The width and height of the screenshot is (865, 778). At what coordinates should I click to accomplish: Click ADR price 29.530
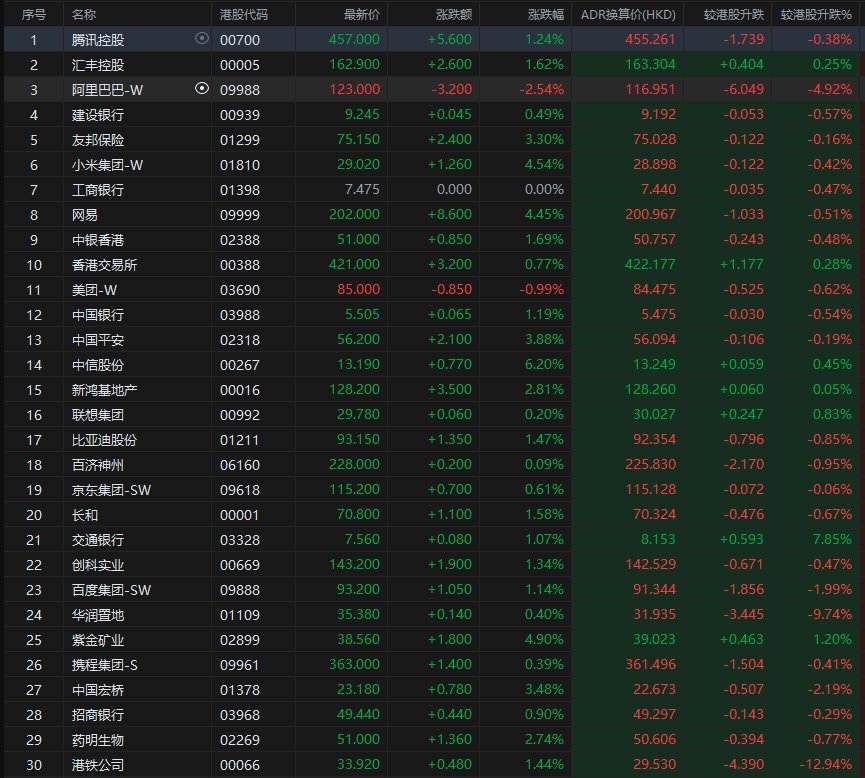[654, 765]
